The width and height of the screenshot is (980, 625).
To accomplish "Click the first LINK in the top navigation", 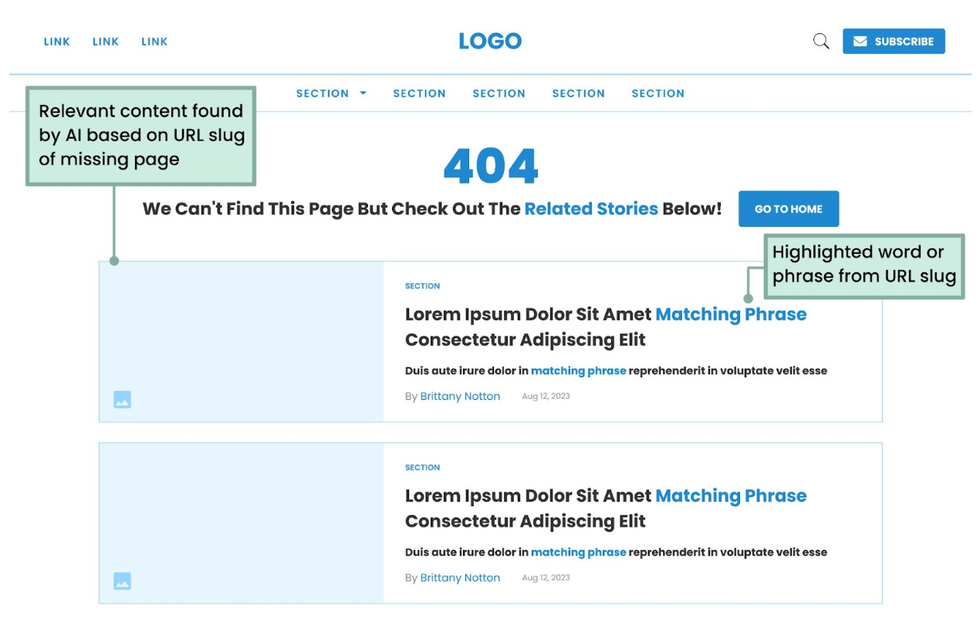I will coord(56,41).
